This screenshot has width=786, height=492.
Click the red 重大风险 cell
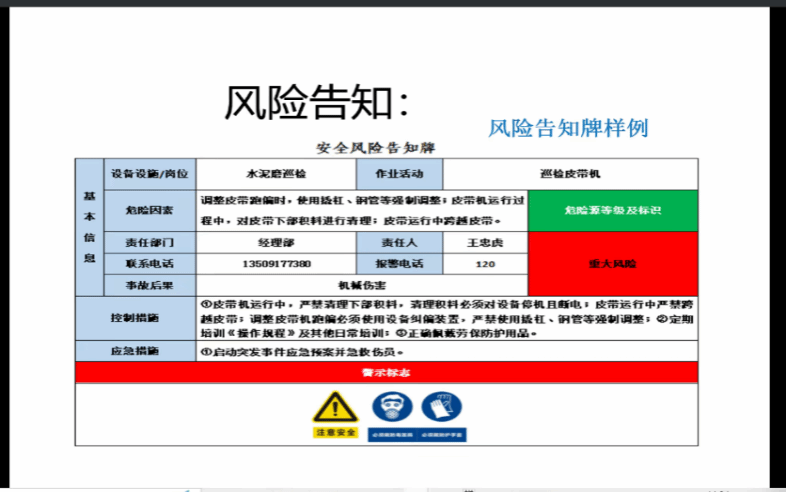click(x=612, y=264)
